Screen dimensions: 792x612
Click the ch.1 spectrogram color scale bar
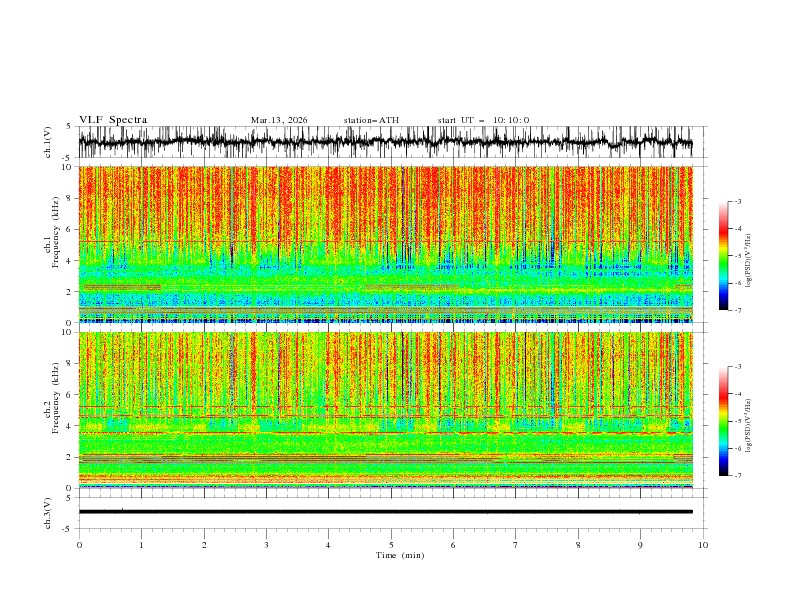(723, 256)
